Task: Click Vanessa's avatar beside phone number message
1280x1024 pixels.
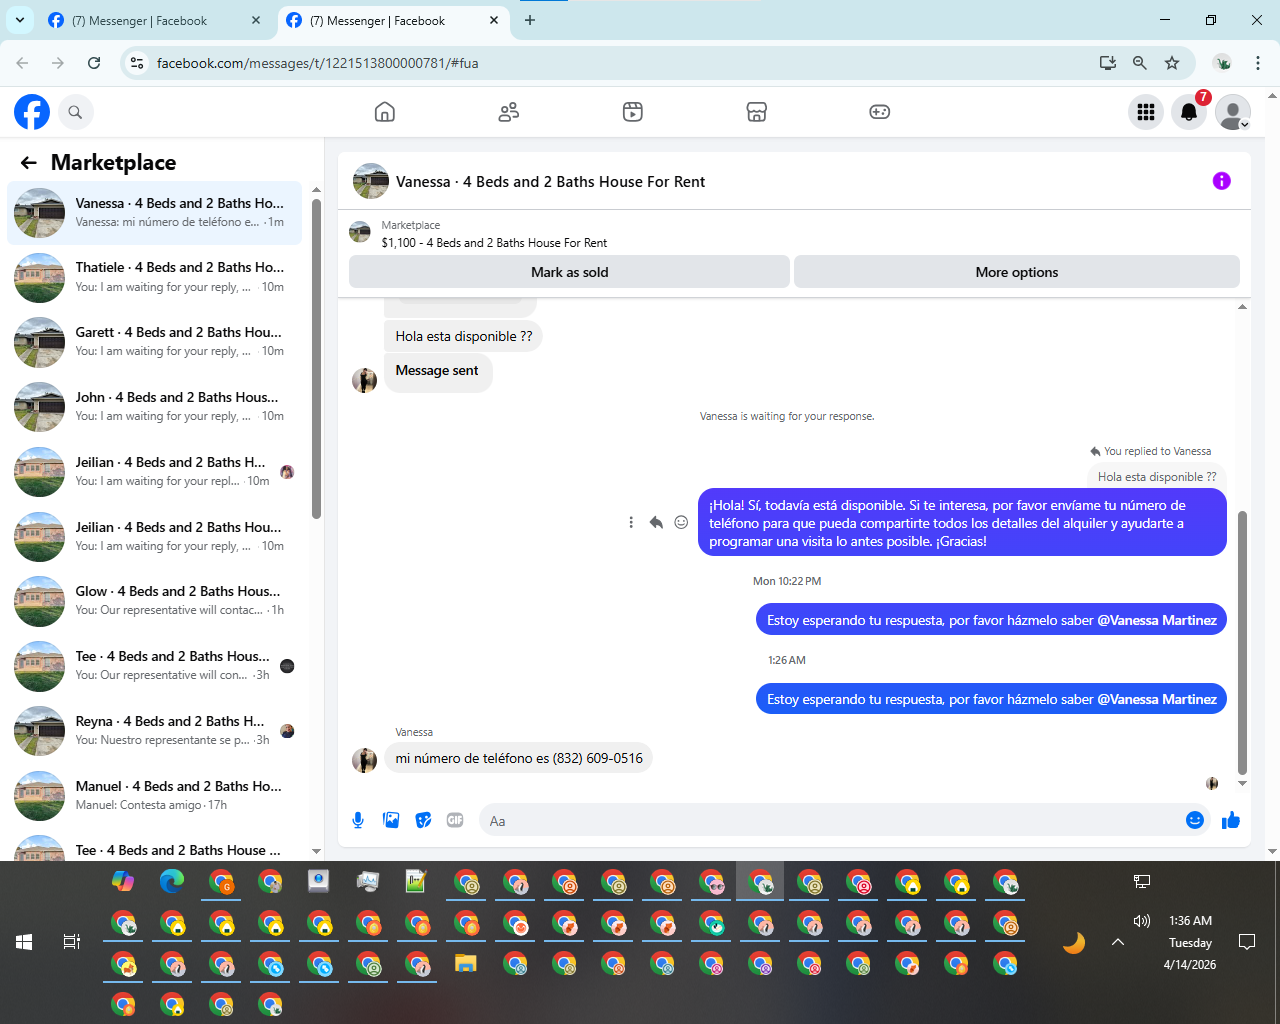Action: [x=364, y=760]
